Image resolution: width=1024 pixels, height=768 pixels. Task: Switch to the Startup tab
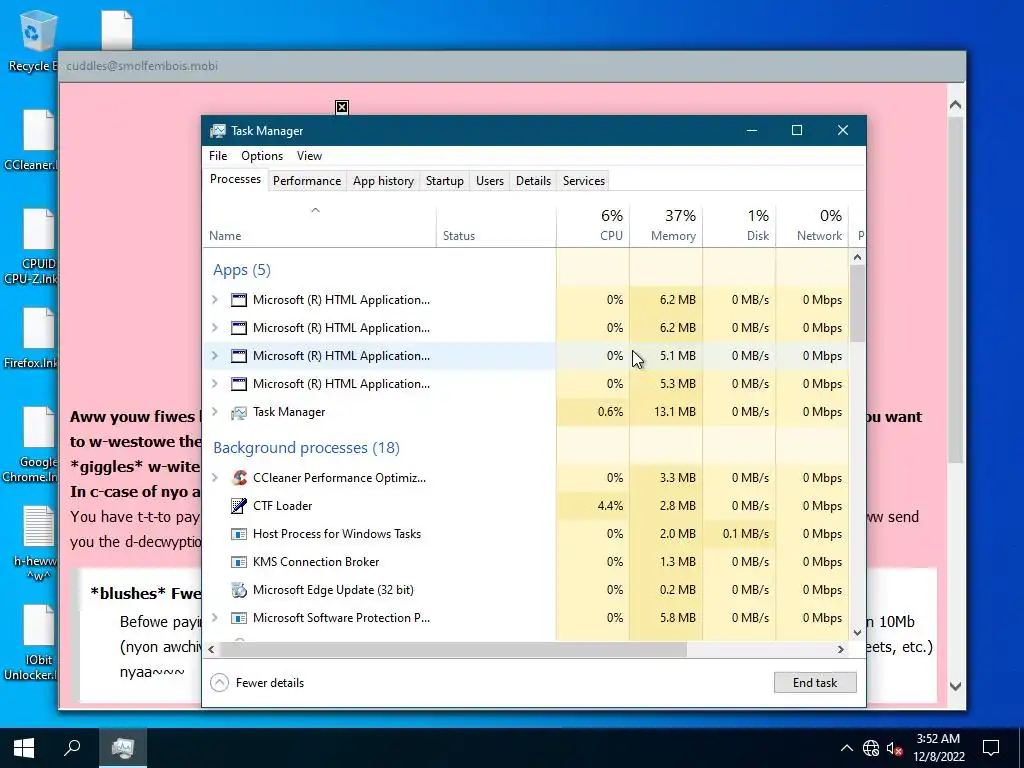[445, 181]
